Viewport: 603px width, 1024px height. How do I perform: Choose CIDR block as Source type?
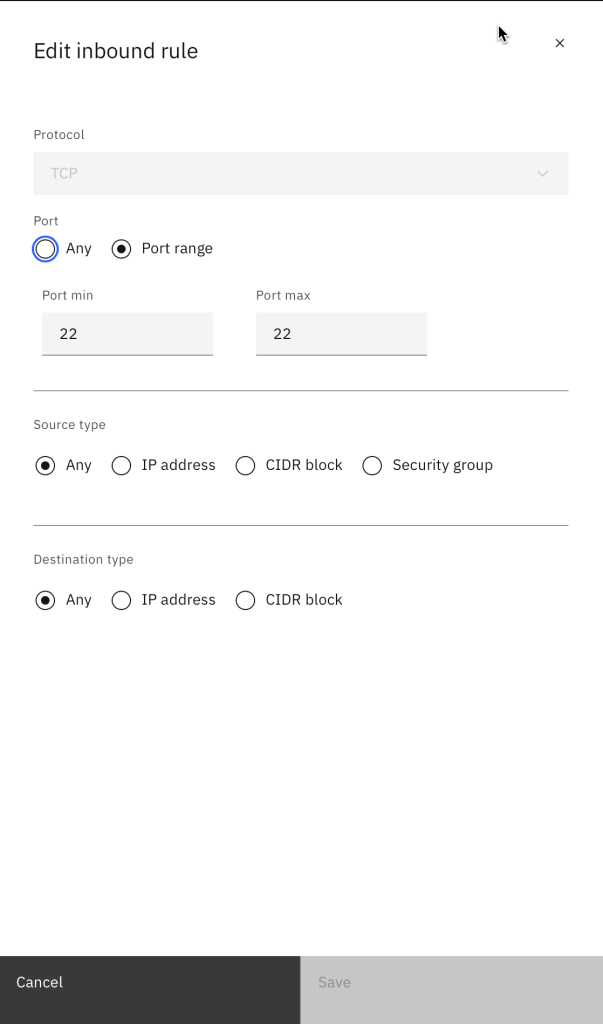[246, 465]
